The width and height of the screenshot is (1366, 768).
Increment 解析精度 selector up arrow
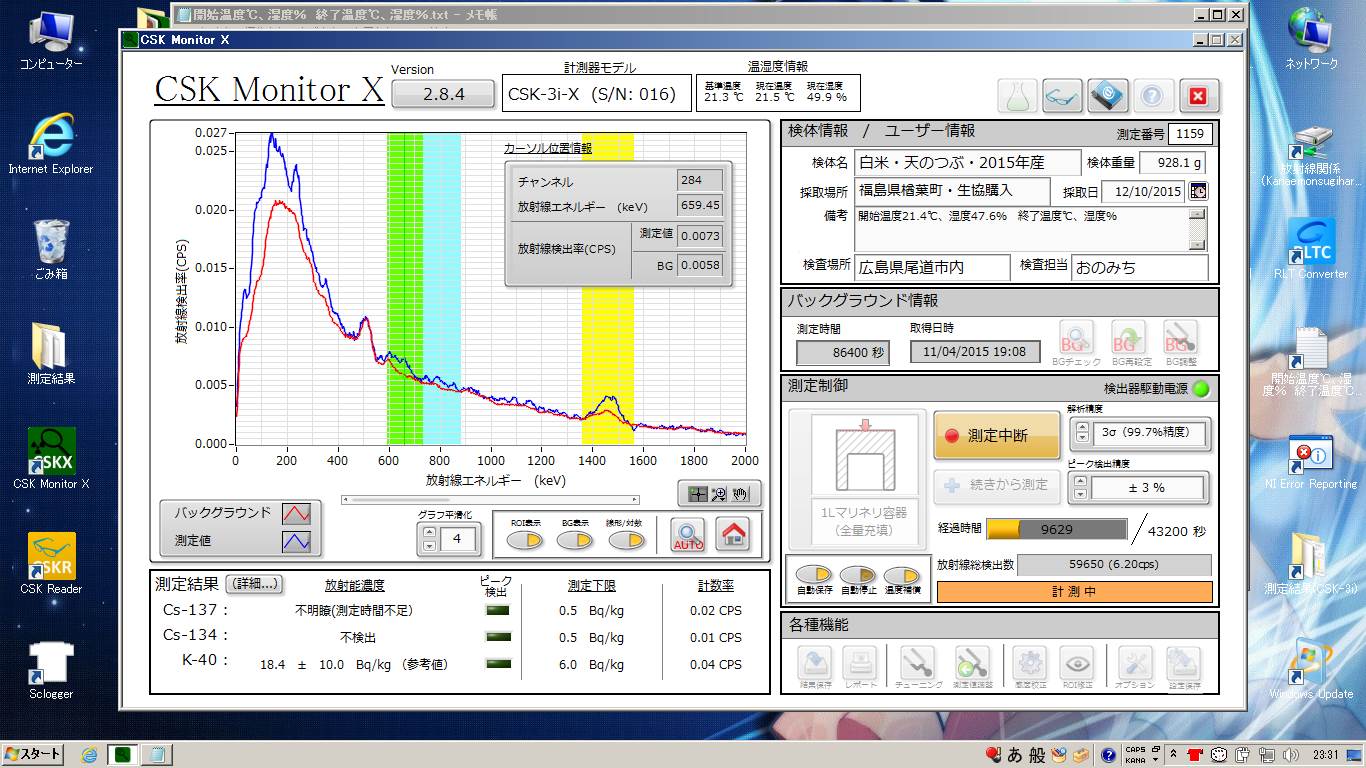[1081, 428]
